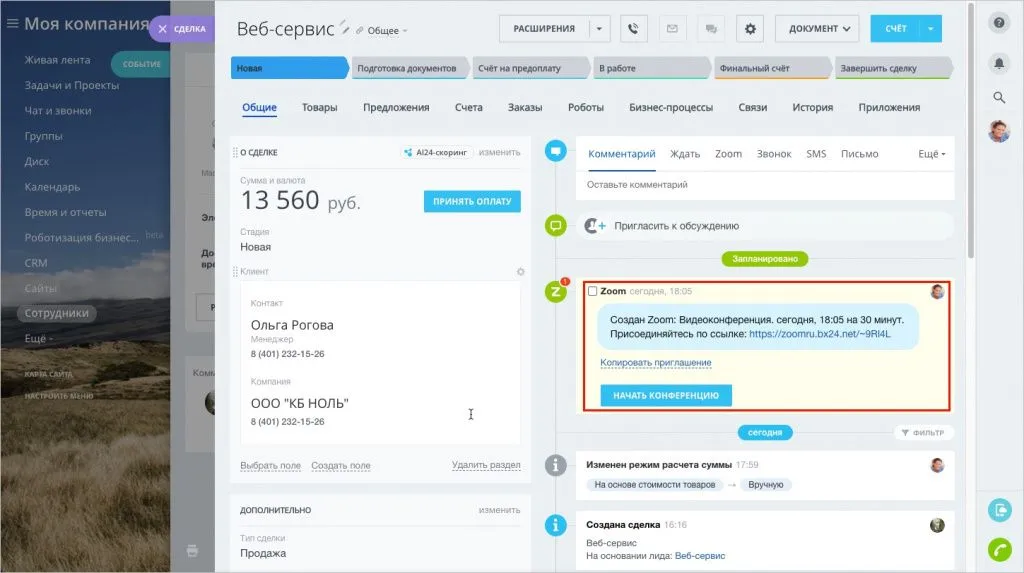The height and width of the screenshot is (573, 1024).
Task: Expand the Ещё menu in timeline tabs
Action: (x=931, y=154)
